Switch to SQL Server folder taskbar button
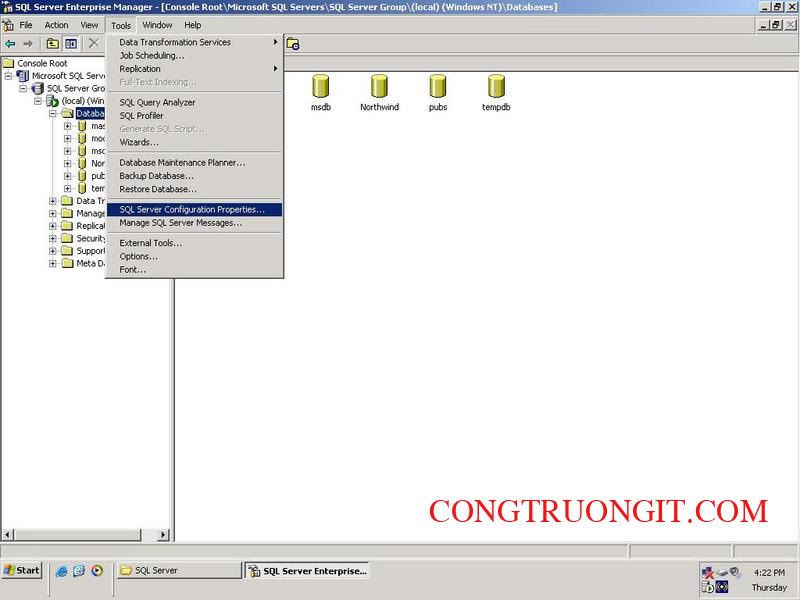 pos(179,570)
